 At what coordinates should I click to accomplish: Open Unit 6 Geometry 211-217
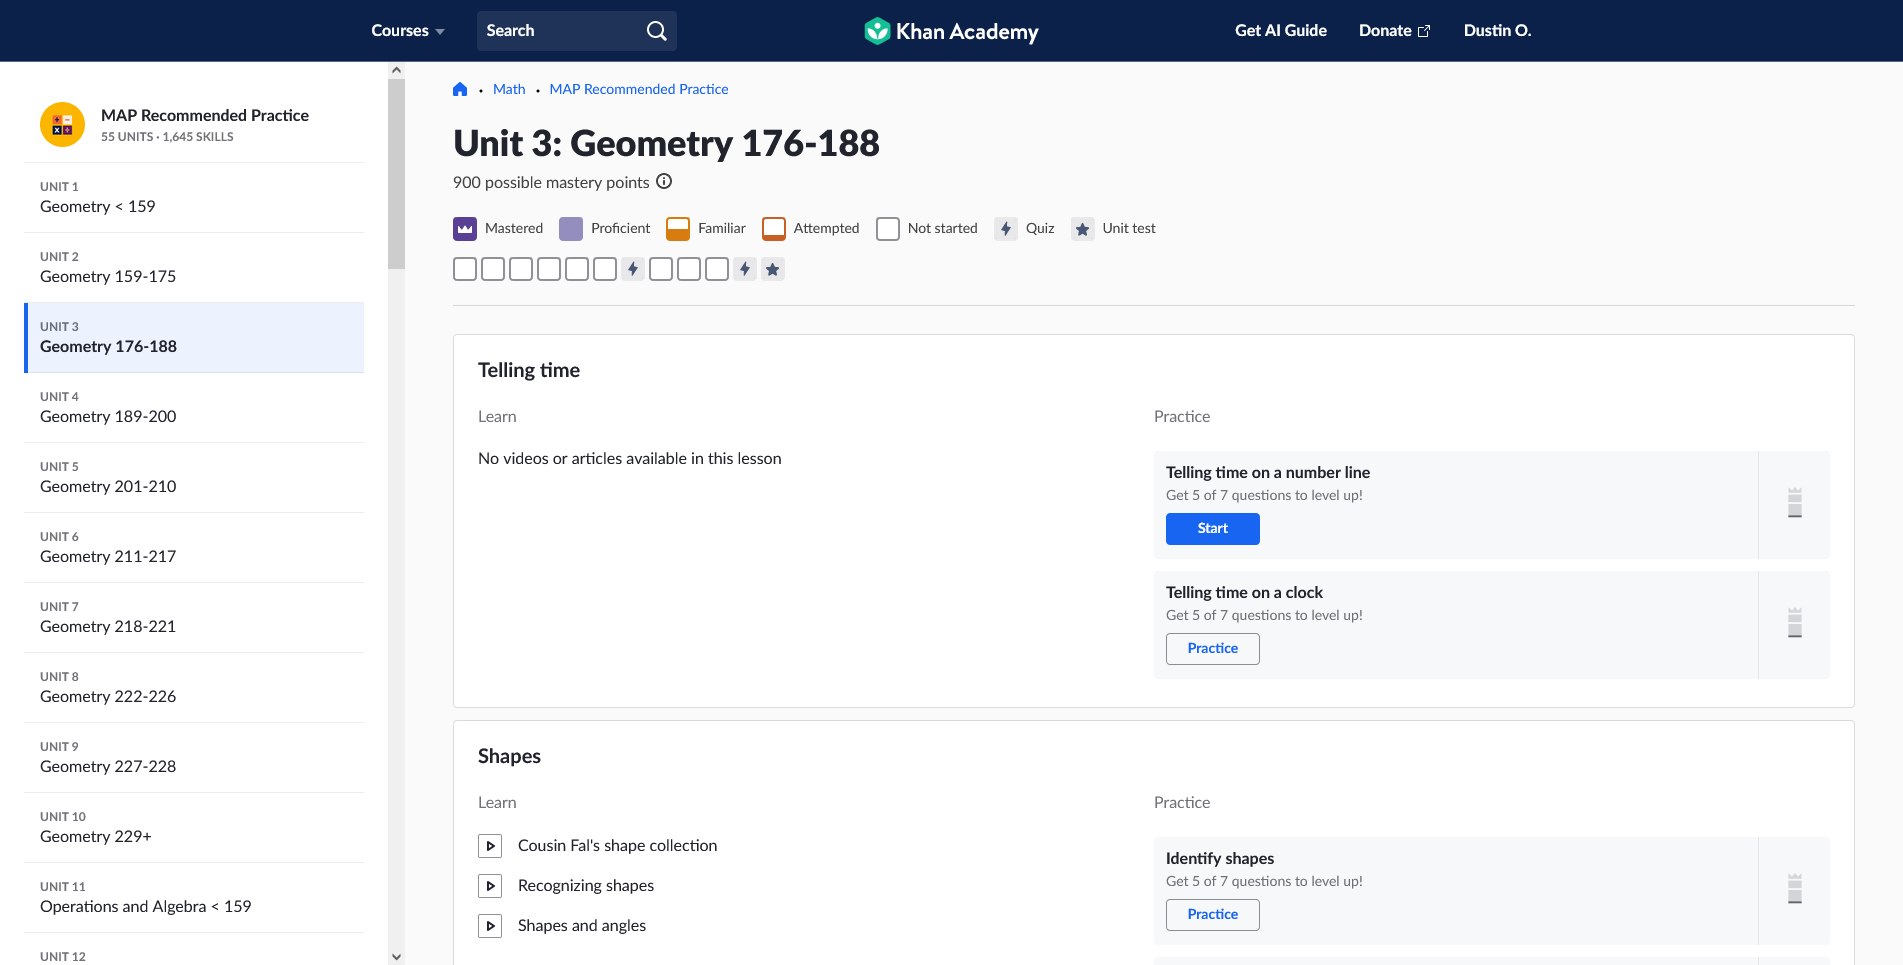point(194,548)
